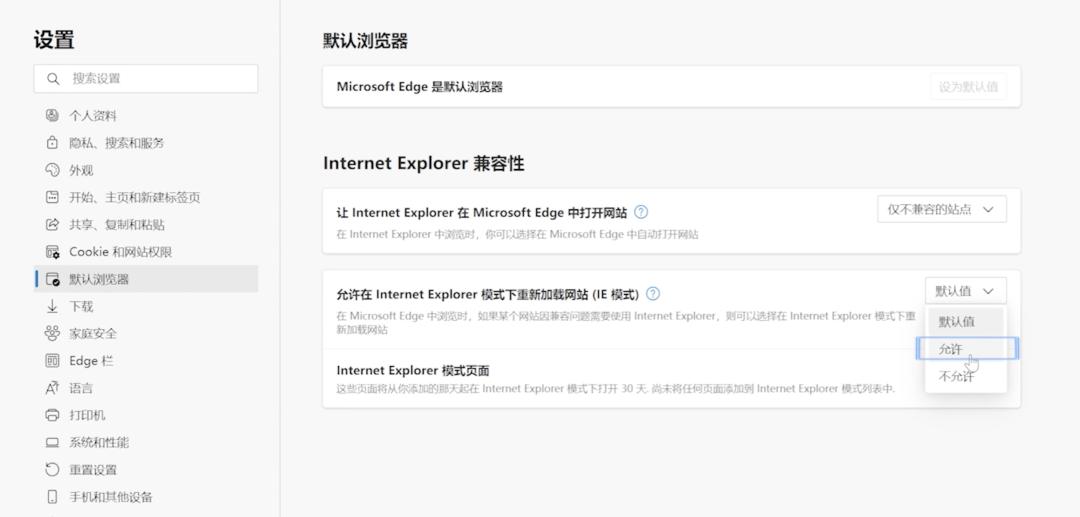Open Edge 栏 settings

pyautogui.click(x=146, y=361)
